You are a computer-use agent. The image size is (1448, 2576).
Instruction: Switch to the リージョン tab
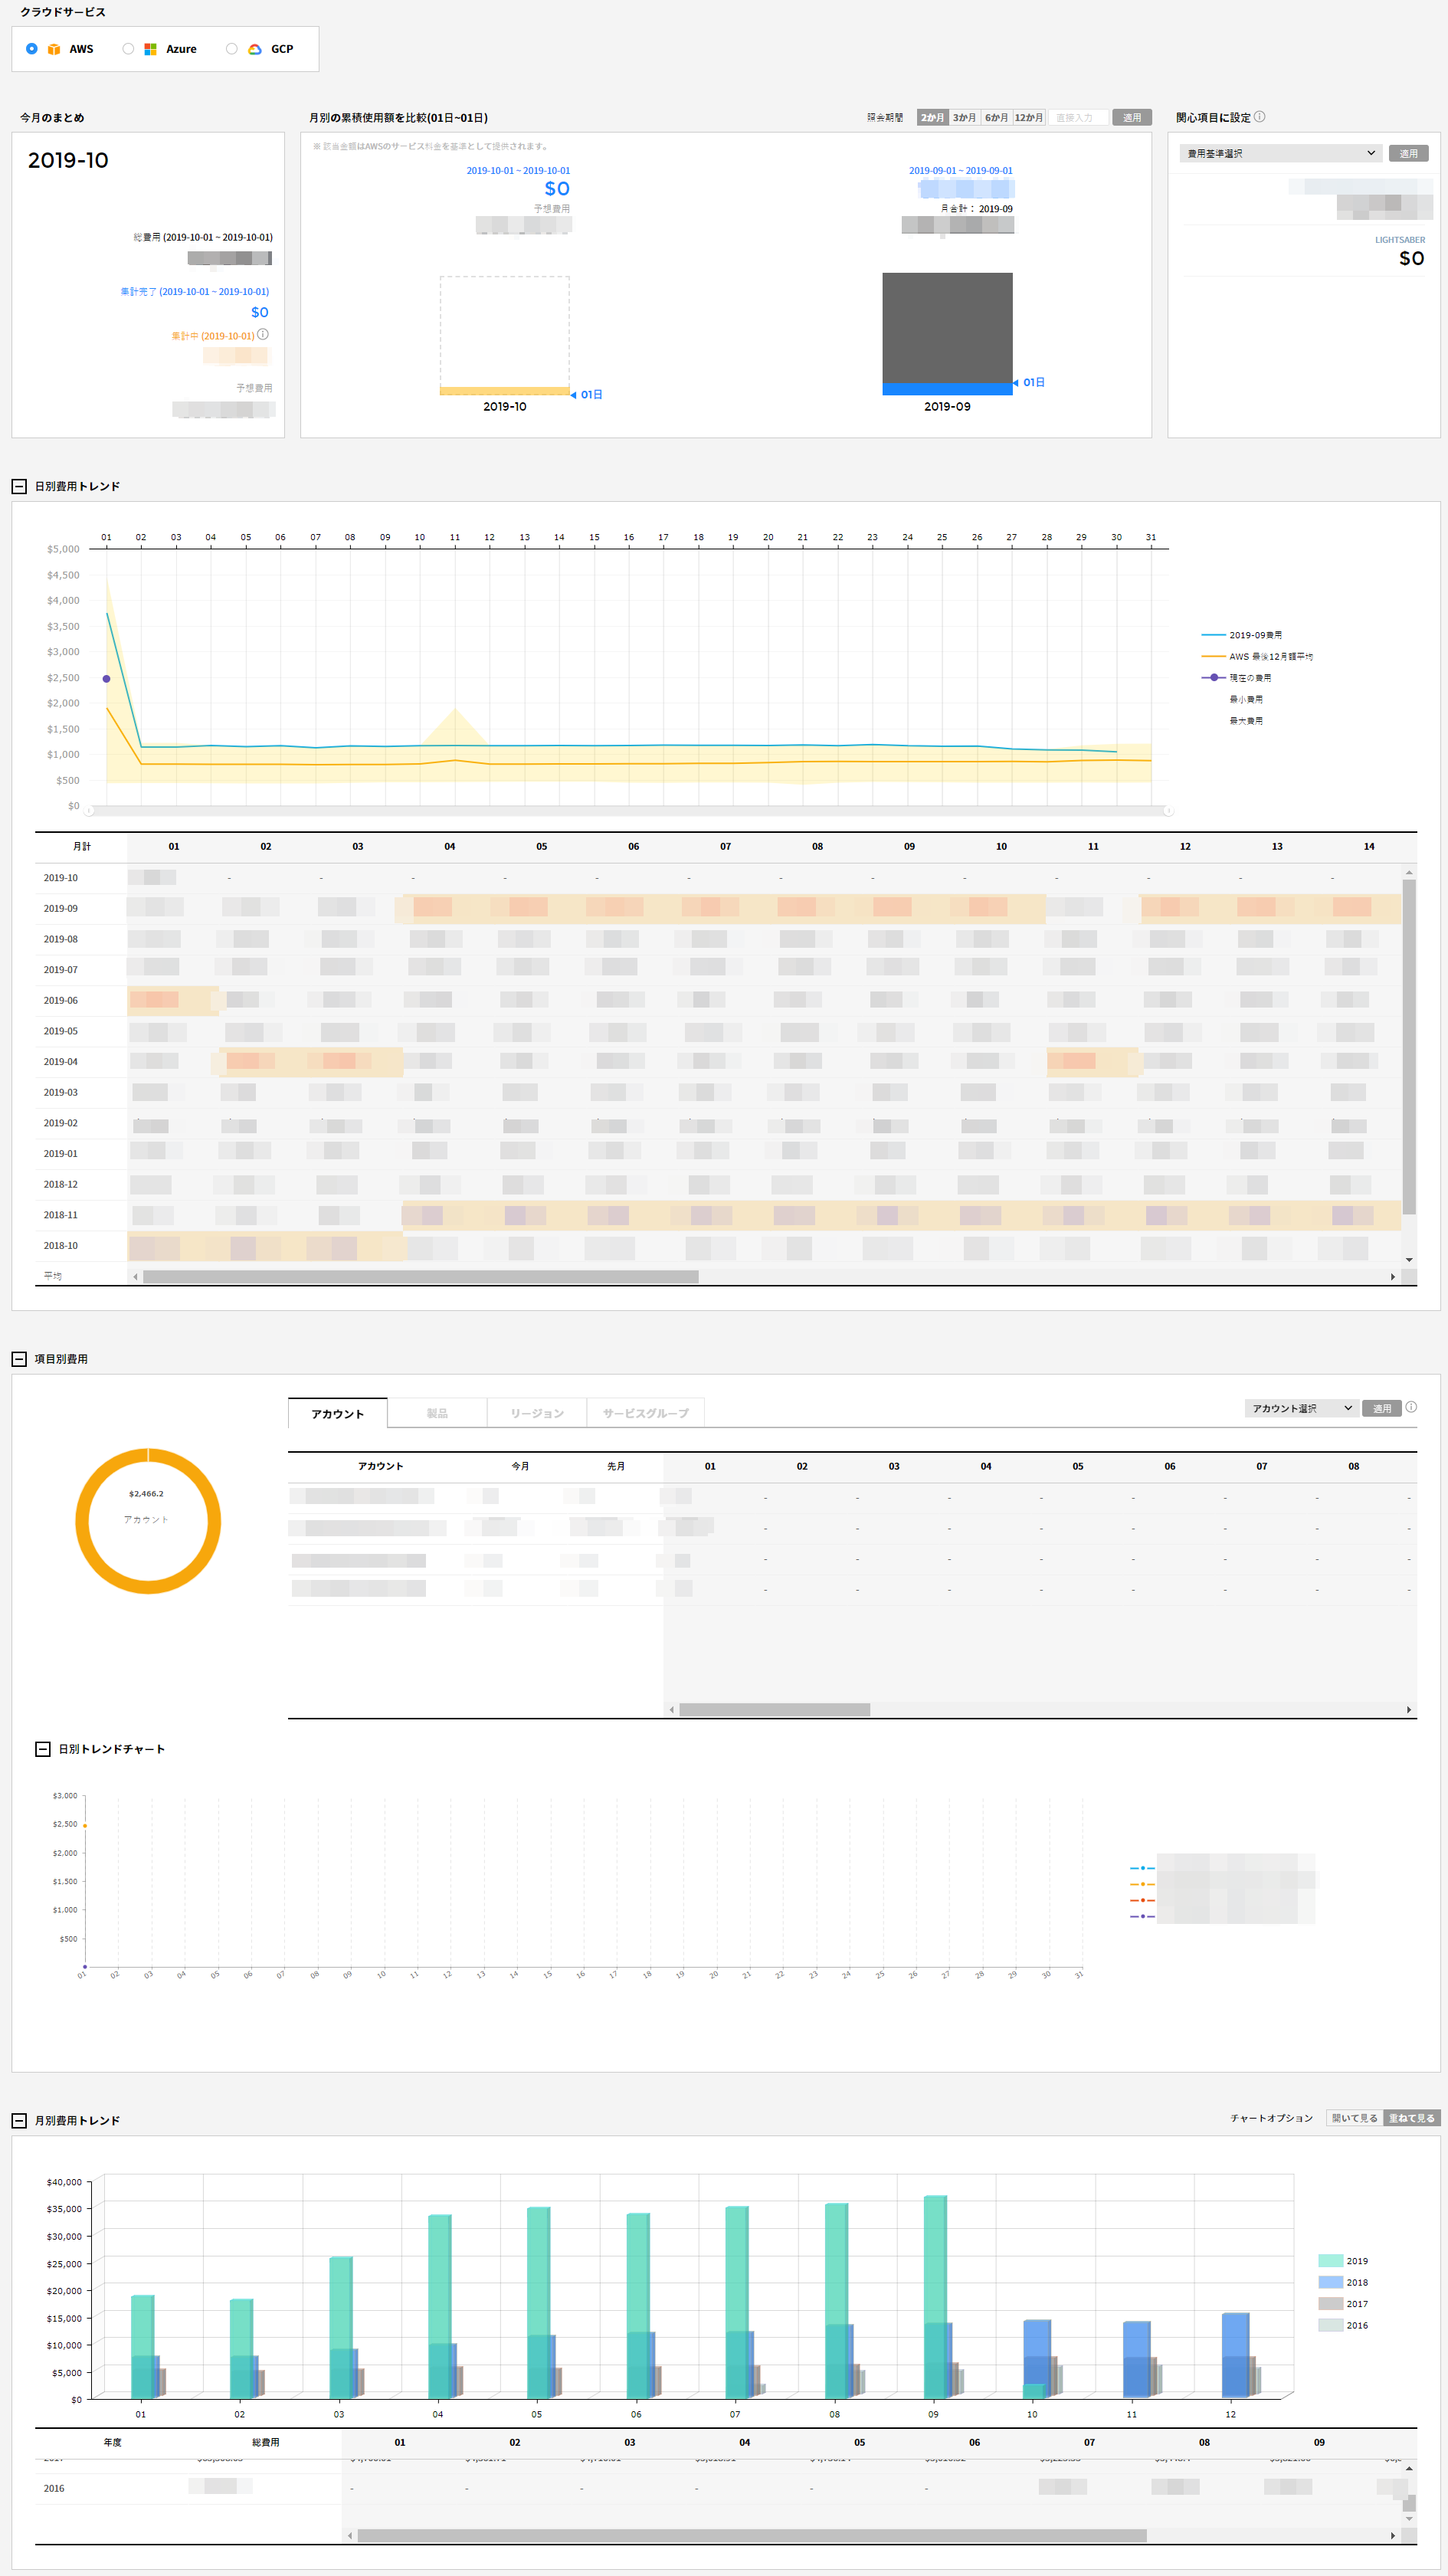[x=537, y=1413]
